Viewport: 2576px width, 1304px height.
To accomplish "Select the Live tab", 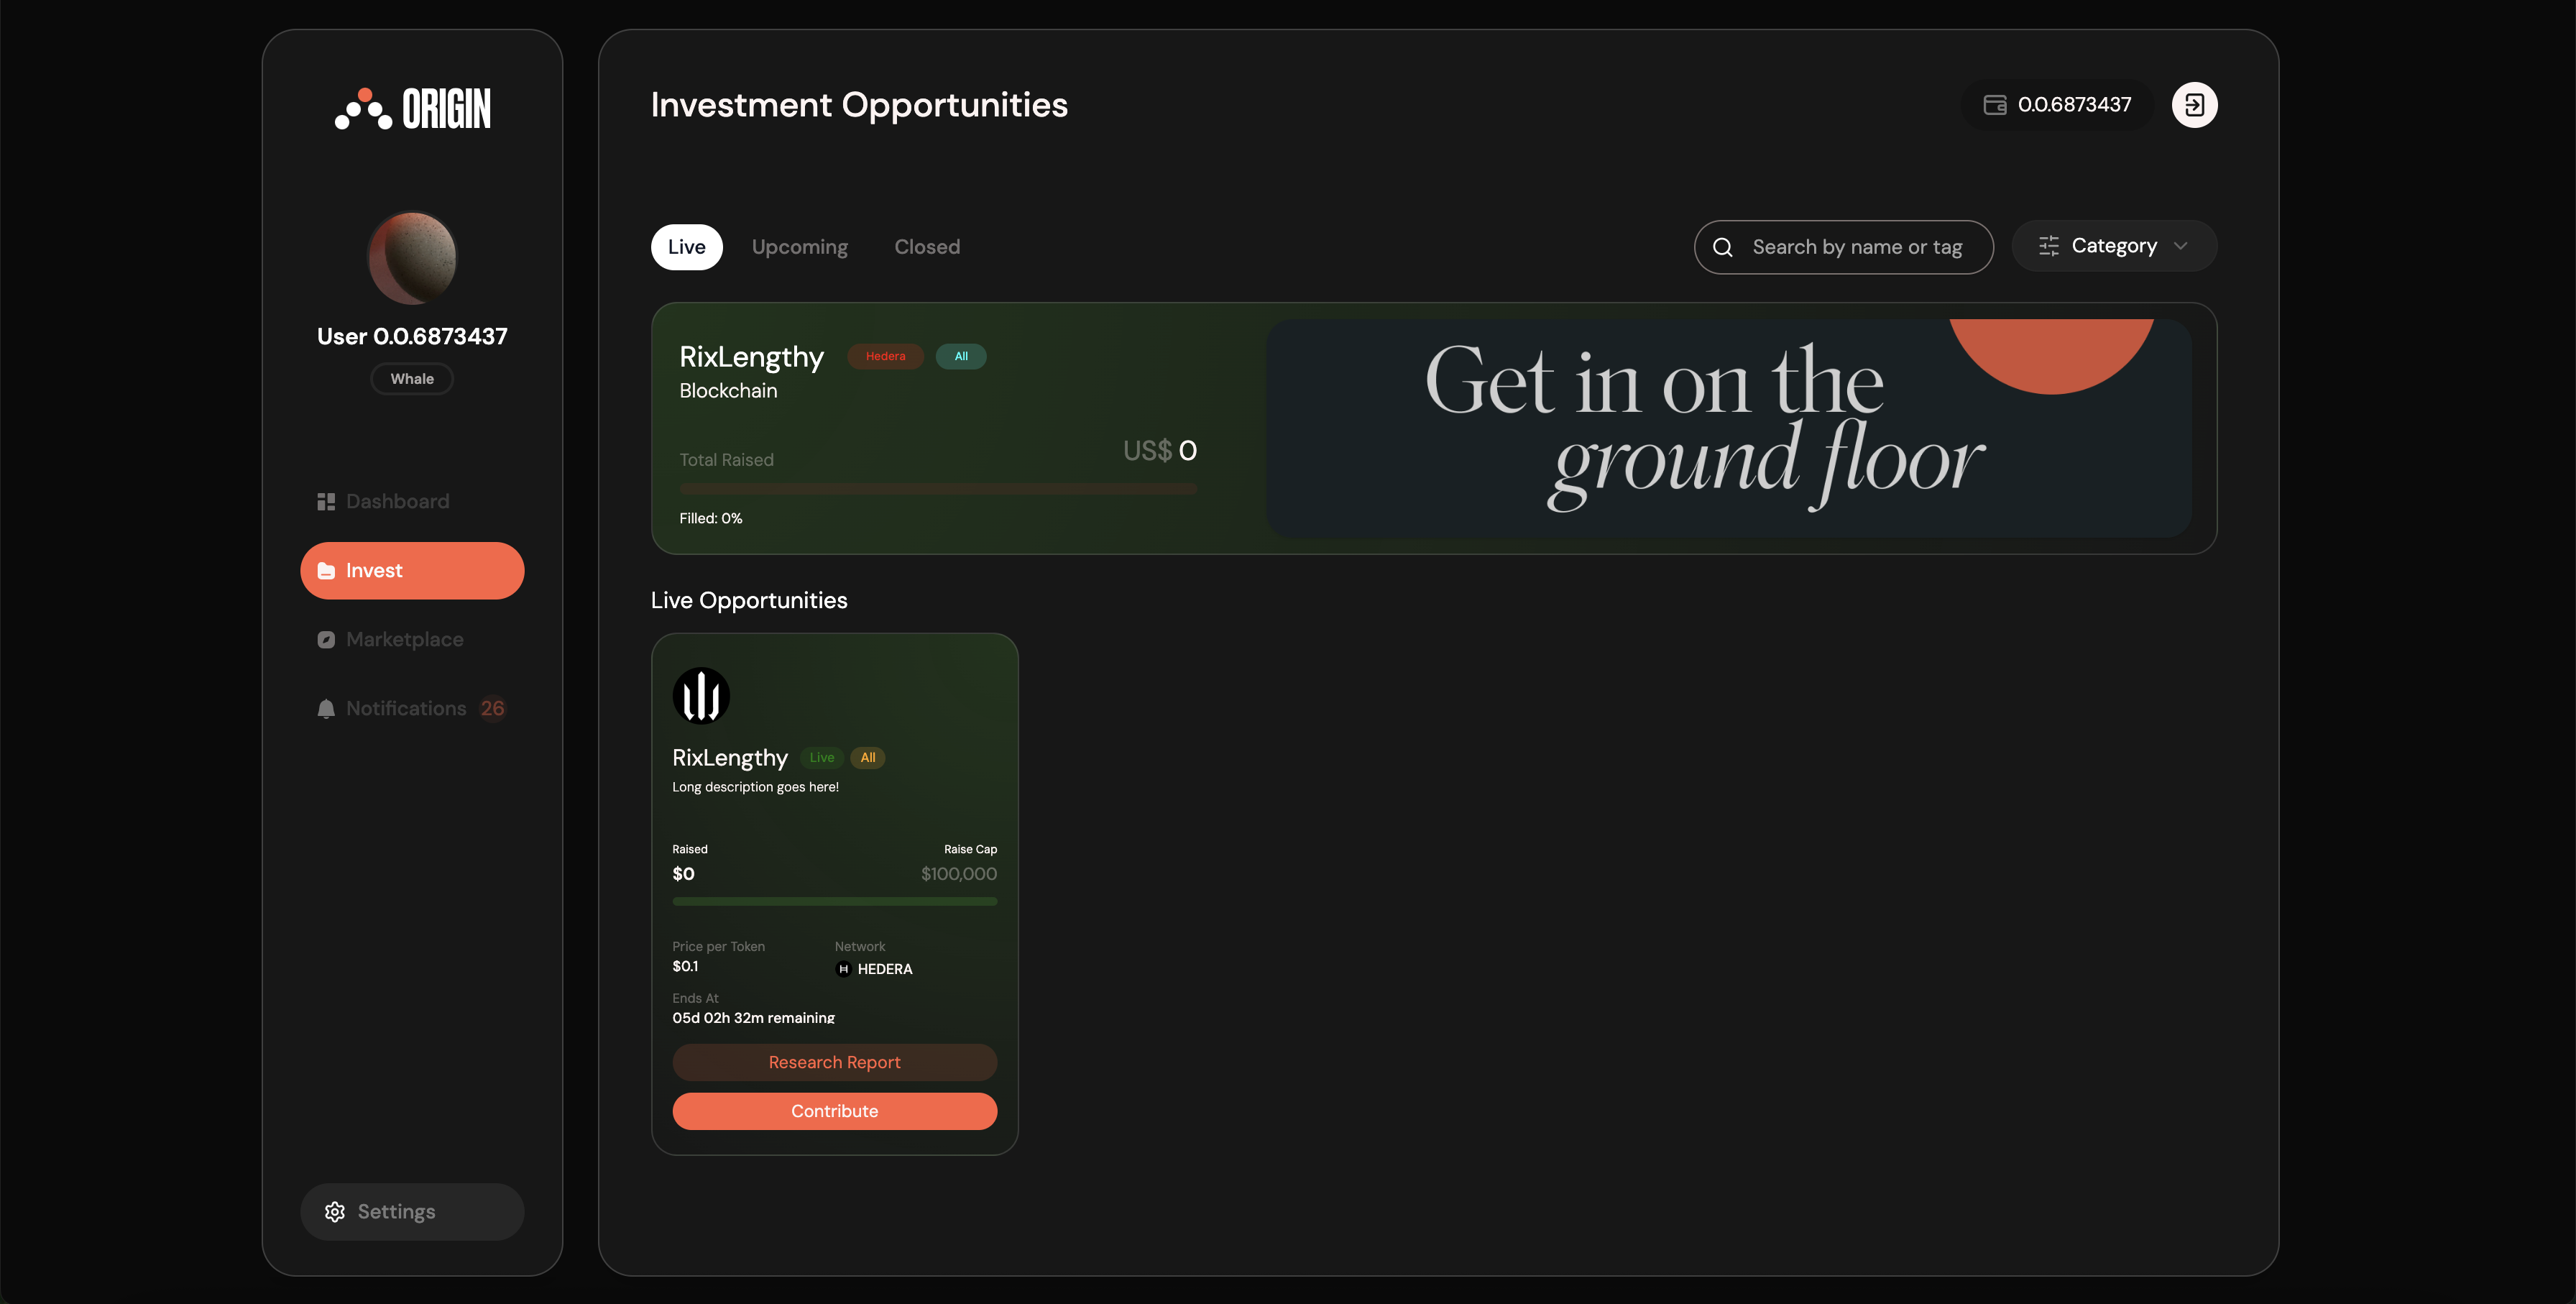I will [x=686, y=247].
